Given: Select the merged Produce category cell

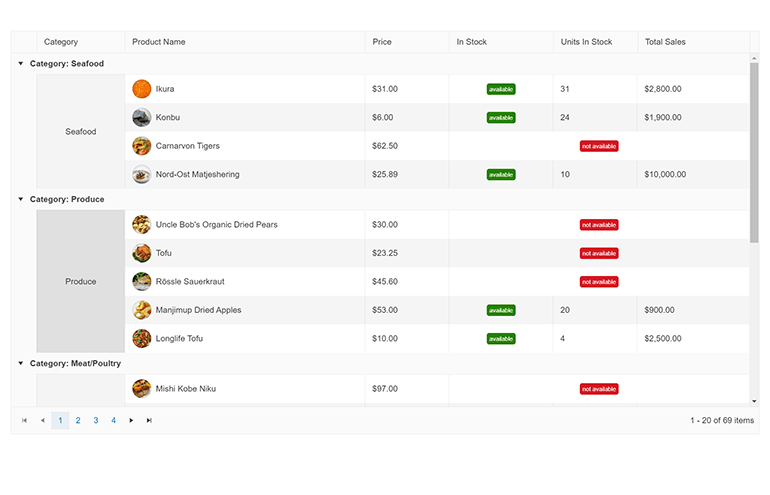Looking at the screenshot, I should tap(81, 282).
